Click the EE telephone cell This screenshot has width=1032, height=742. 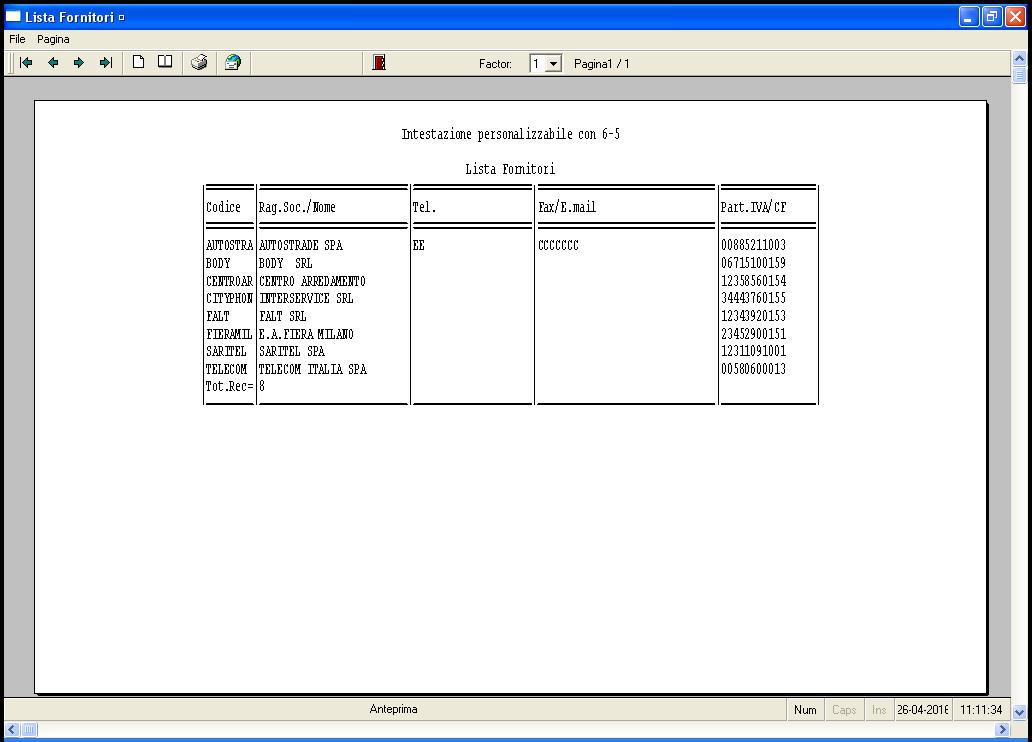(419, 245)
